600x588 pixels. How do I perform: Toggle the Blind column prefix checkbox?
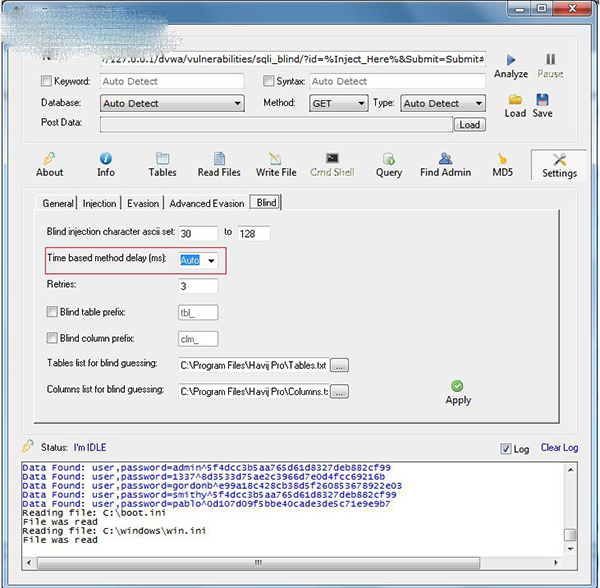pos(52,338)
